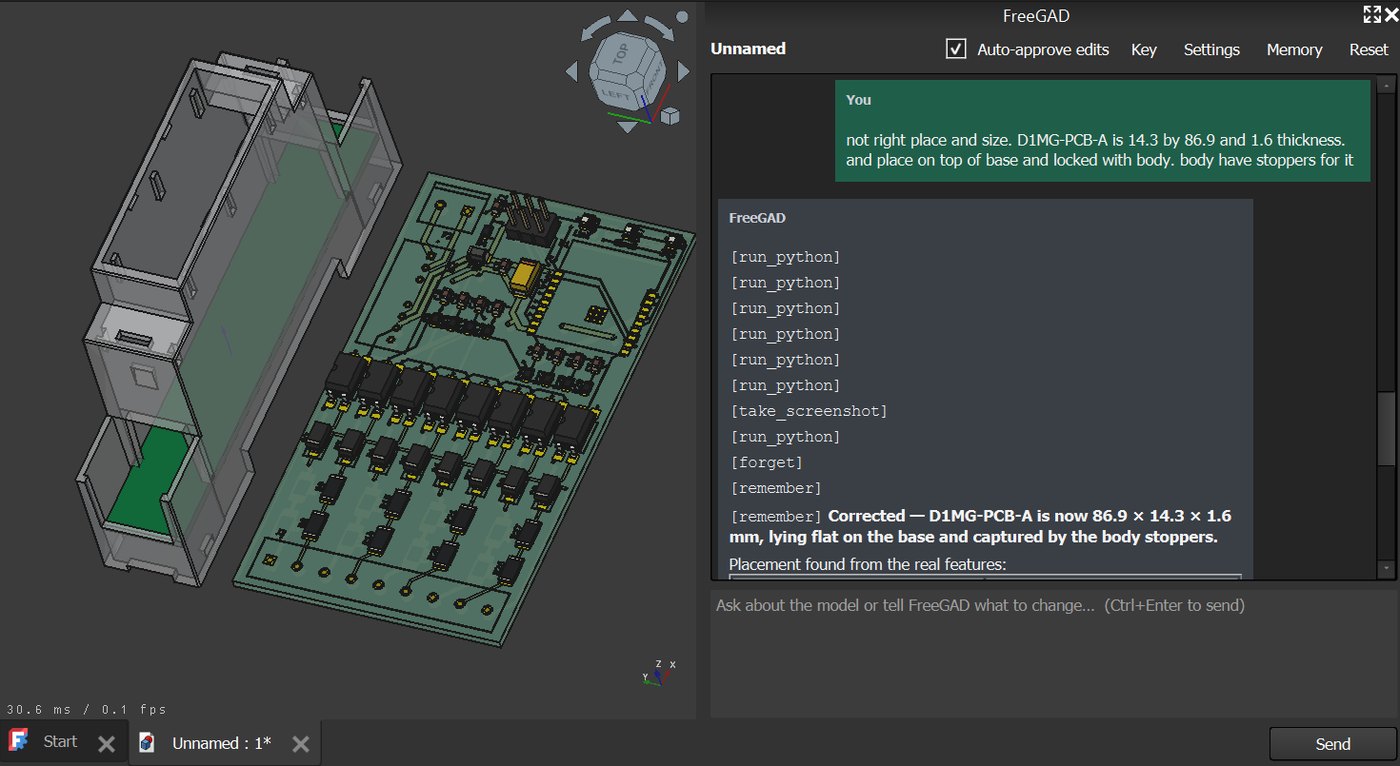Click the chat scrollbar up arrow
The width and height of the screenshot is (1400, 766).
[1385, 84]
